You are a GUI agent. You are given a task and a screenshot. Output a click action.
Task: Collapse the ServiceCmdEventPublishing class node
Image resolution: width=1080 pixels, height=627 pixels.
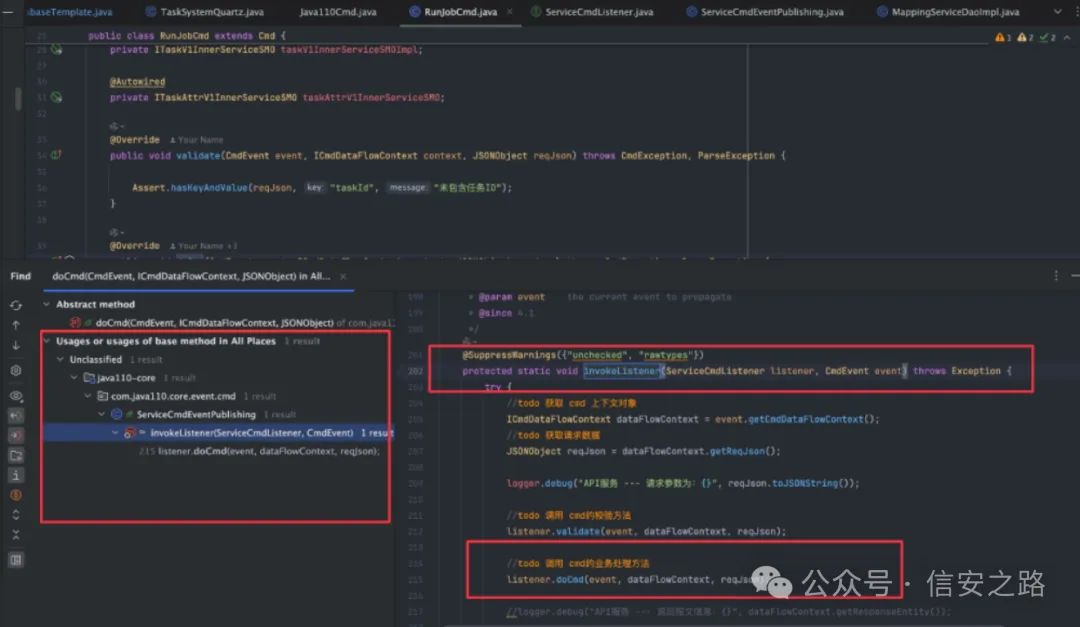click(101, 414)
